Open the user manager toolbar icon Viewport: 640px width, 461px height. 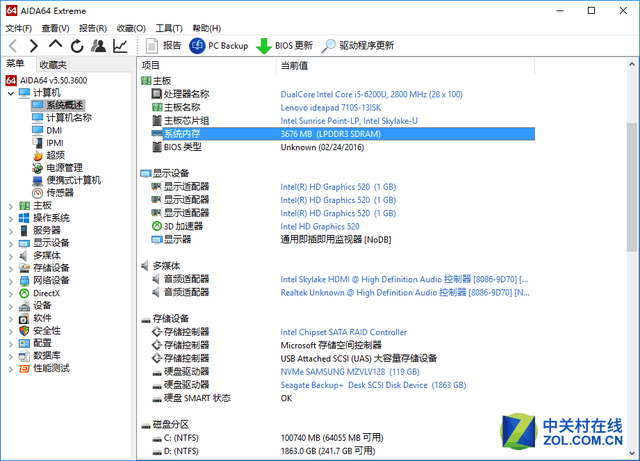(98, 45)
